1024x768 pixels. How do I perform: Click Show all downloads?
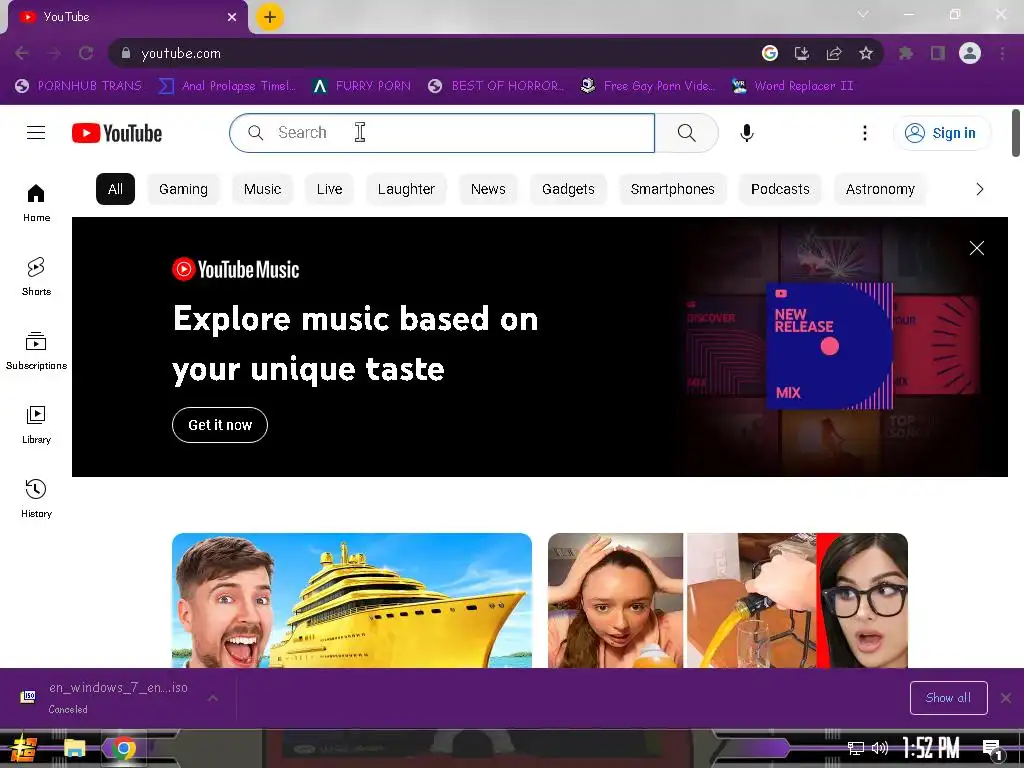tap(948, 697)
